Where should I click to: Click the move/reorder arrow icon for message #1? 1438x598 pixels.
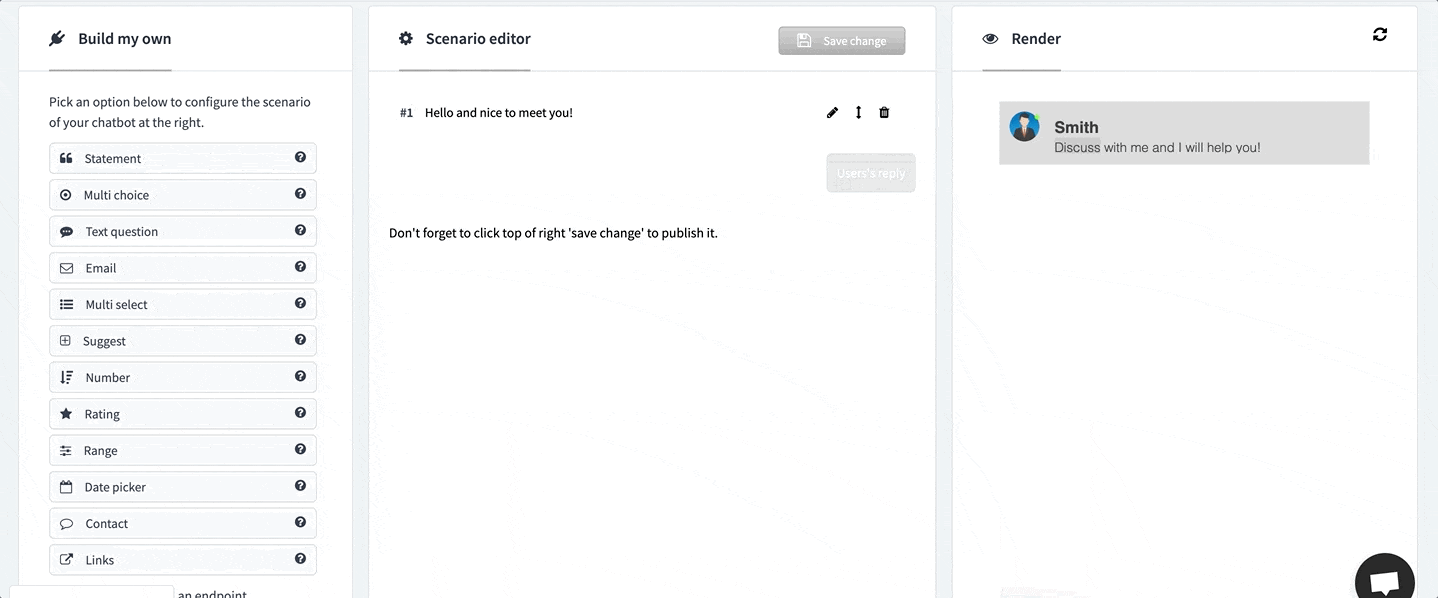pos(858,113)
